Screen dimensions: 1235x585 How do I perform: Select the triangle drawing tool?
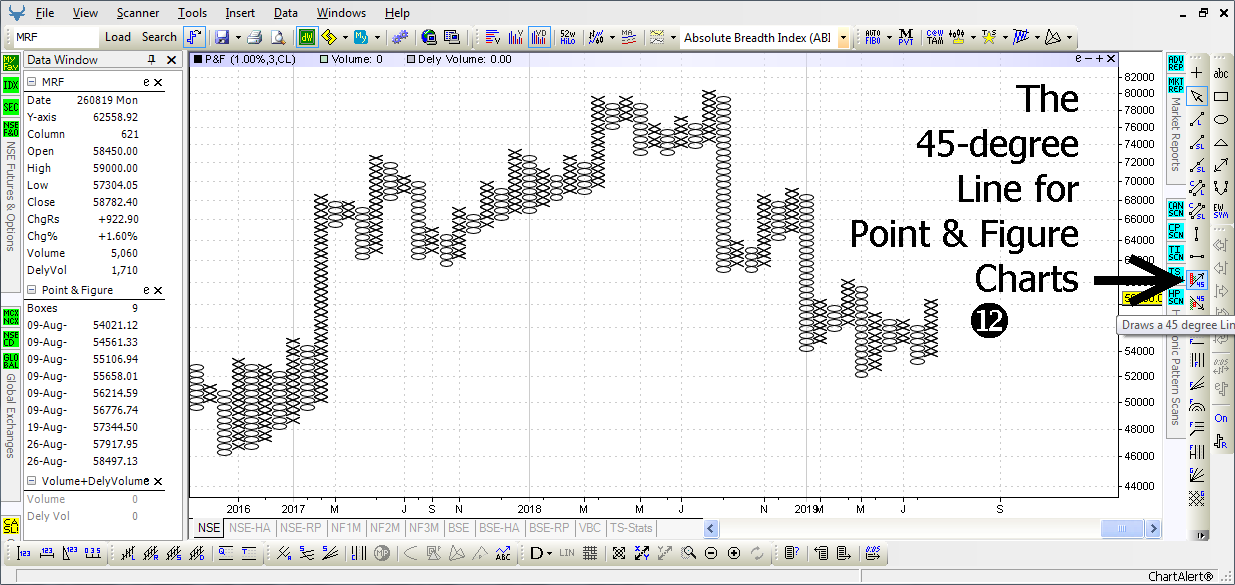[1221, 142]
